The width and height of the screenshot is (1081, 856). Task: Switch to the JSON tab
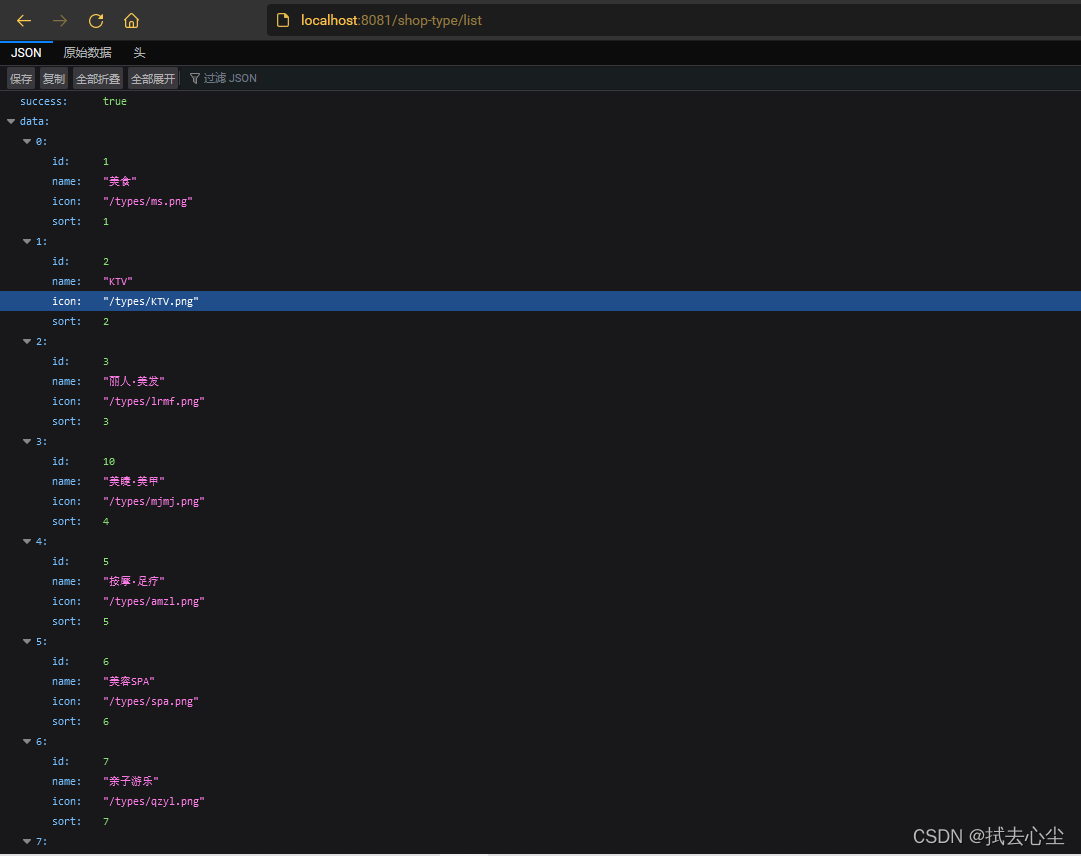pyautogui.click(x=26, y=52)
